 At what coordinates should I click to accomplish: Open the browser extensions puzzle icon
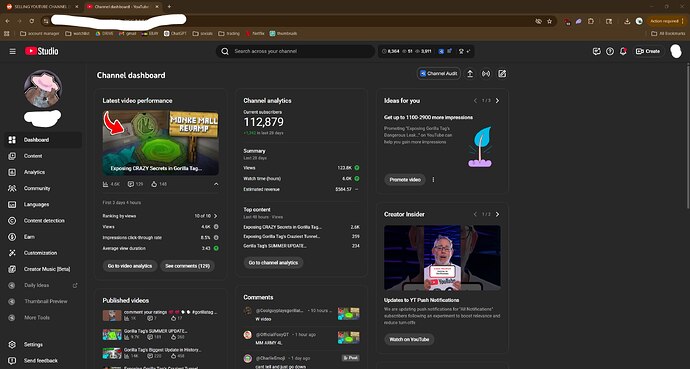pos(591,21)
